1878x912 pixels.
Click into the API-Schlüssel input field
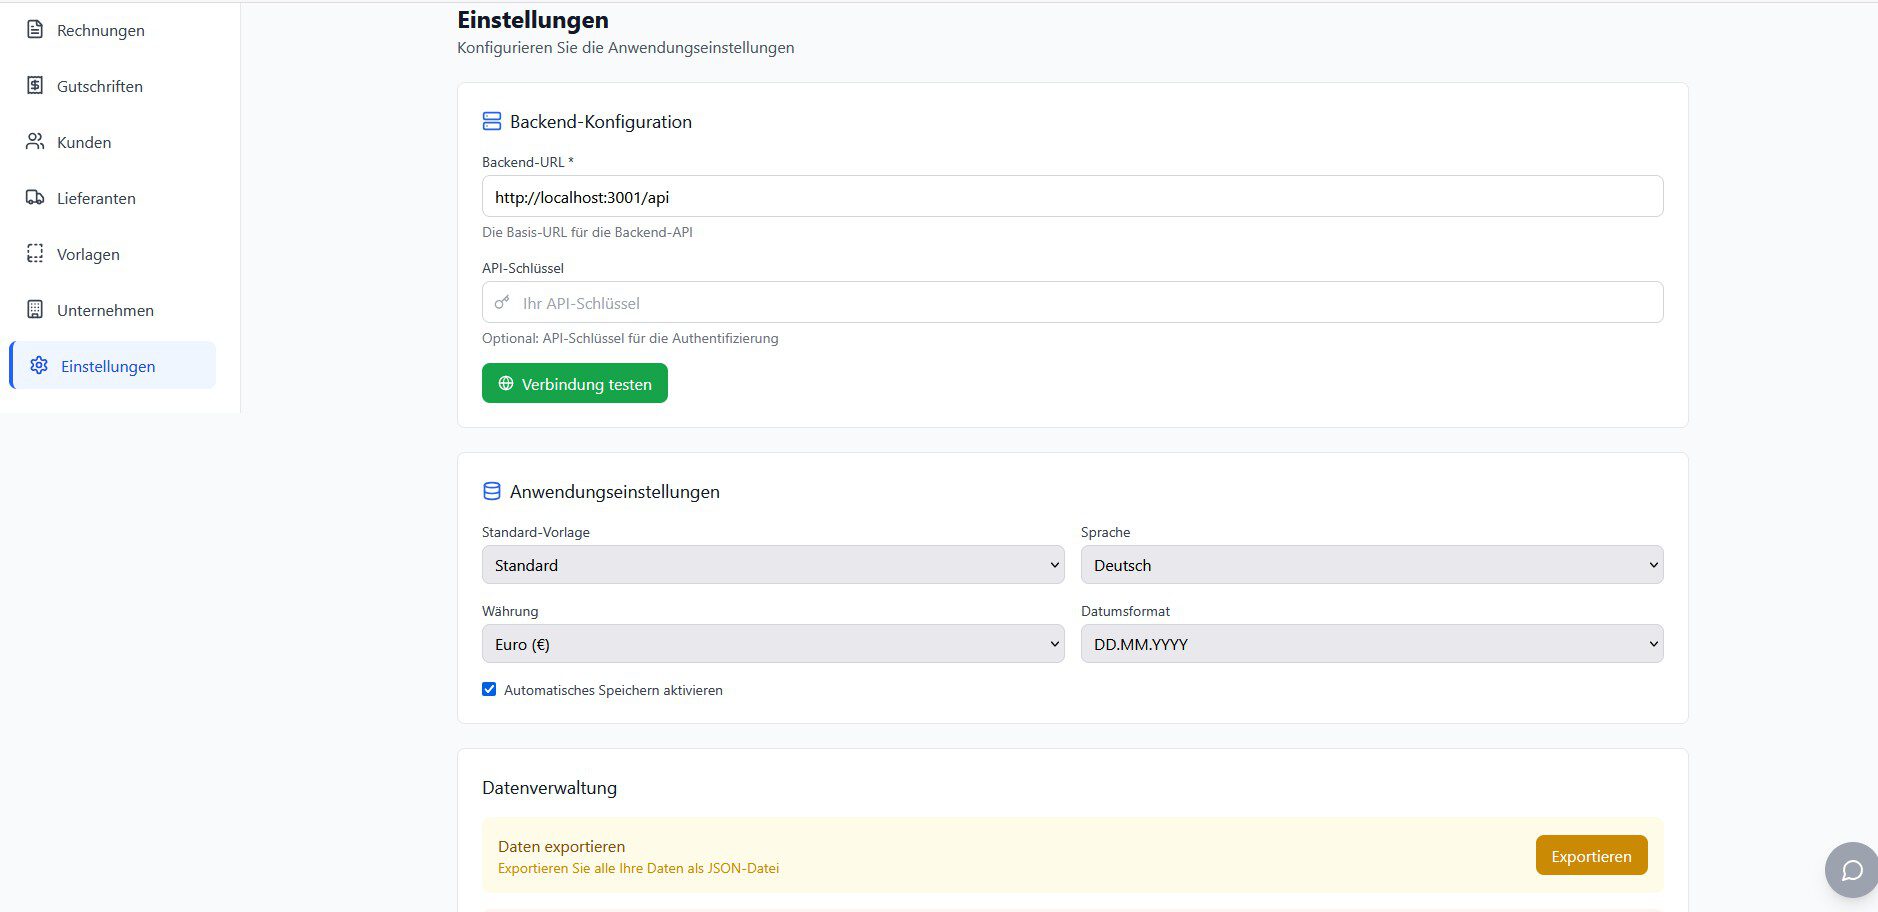[x=1073, y=302]
